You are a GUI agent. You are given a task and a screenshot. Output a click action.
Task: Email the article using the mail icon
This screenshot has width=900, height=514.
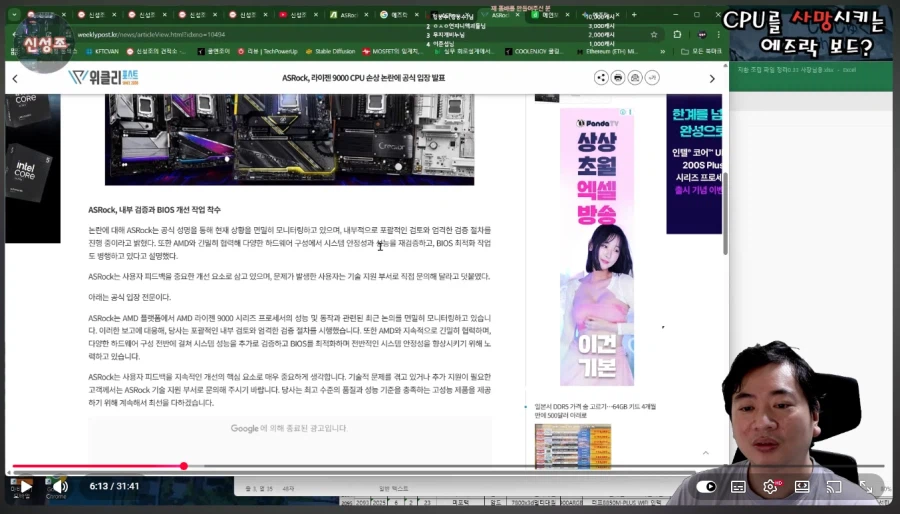coord(635,77)
